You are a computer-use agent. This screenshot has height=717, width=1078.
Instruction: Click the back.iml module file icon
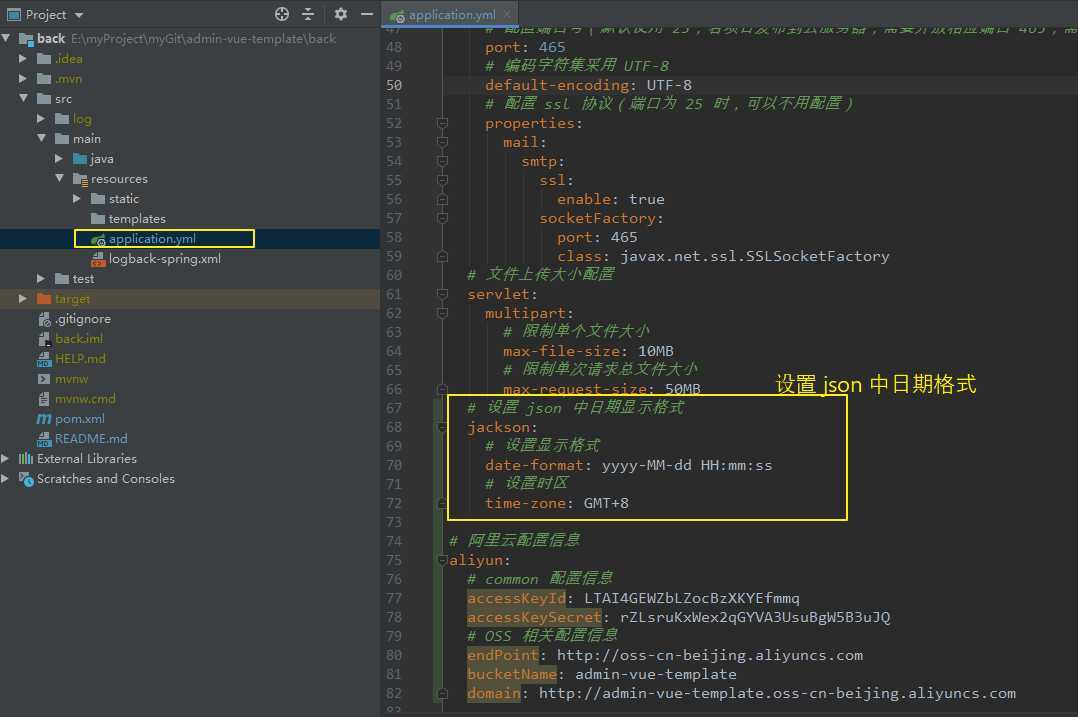pos(44,339)
